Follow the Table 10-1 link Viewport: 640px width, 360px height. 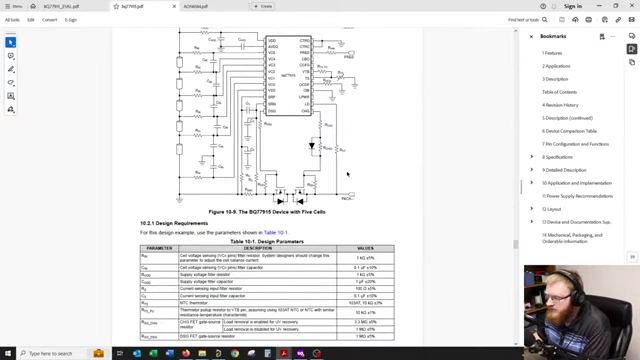[x=276, y=232]
